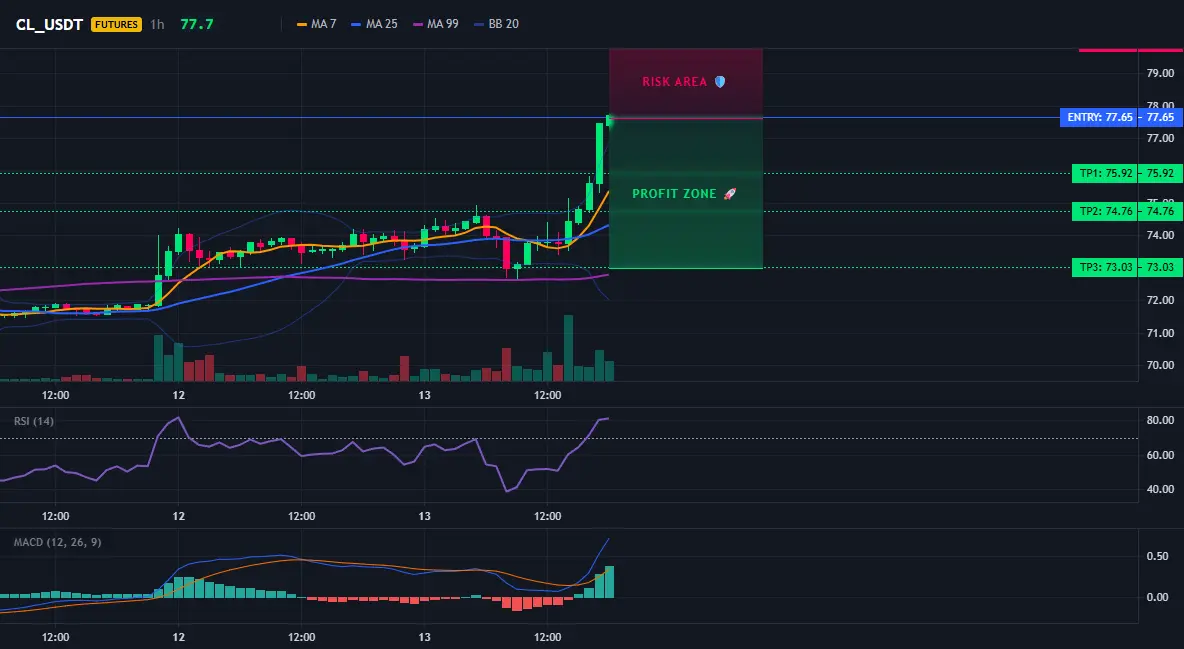Click the RSI (14) indicator label
Viewport: 1184px width, 649px height.
(x=34, y=421)
